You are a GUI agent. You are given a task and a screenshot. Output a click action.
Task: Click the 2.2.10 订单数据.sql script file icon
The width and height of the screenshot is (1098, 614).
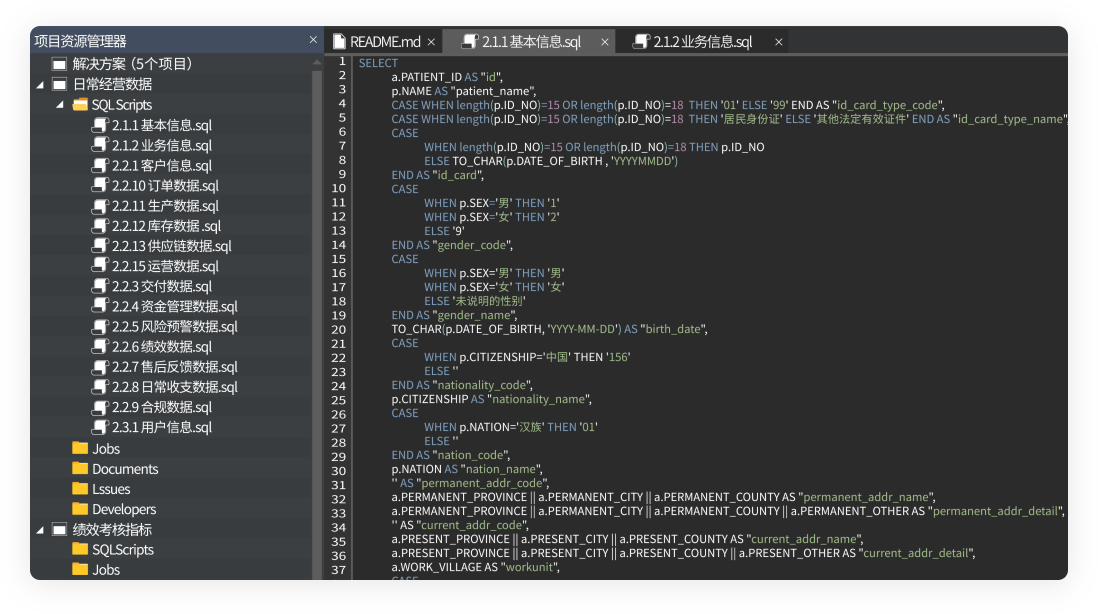coord(99,186)
